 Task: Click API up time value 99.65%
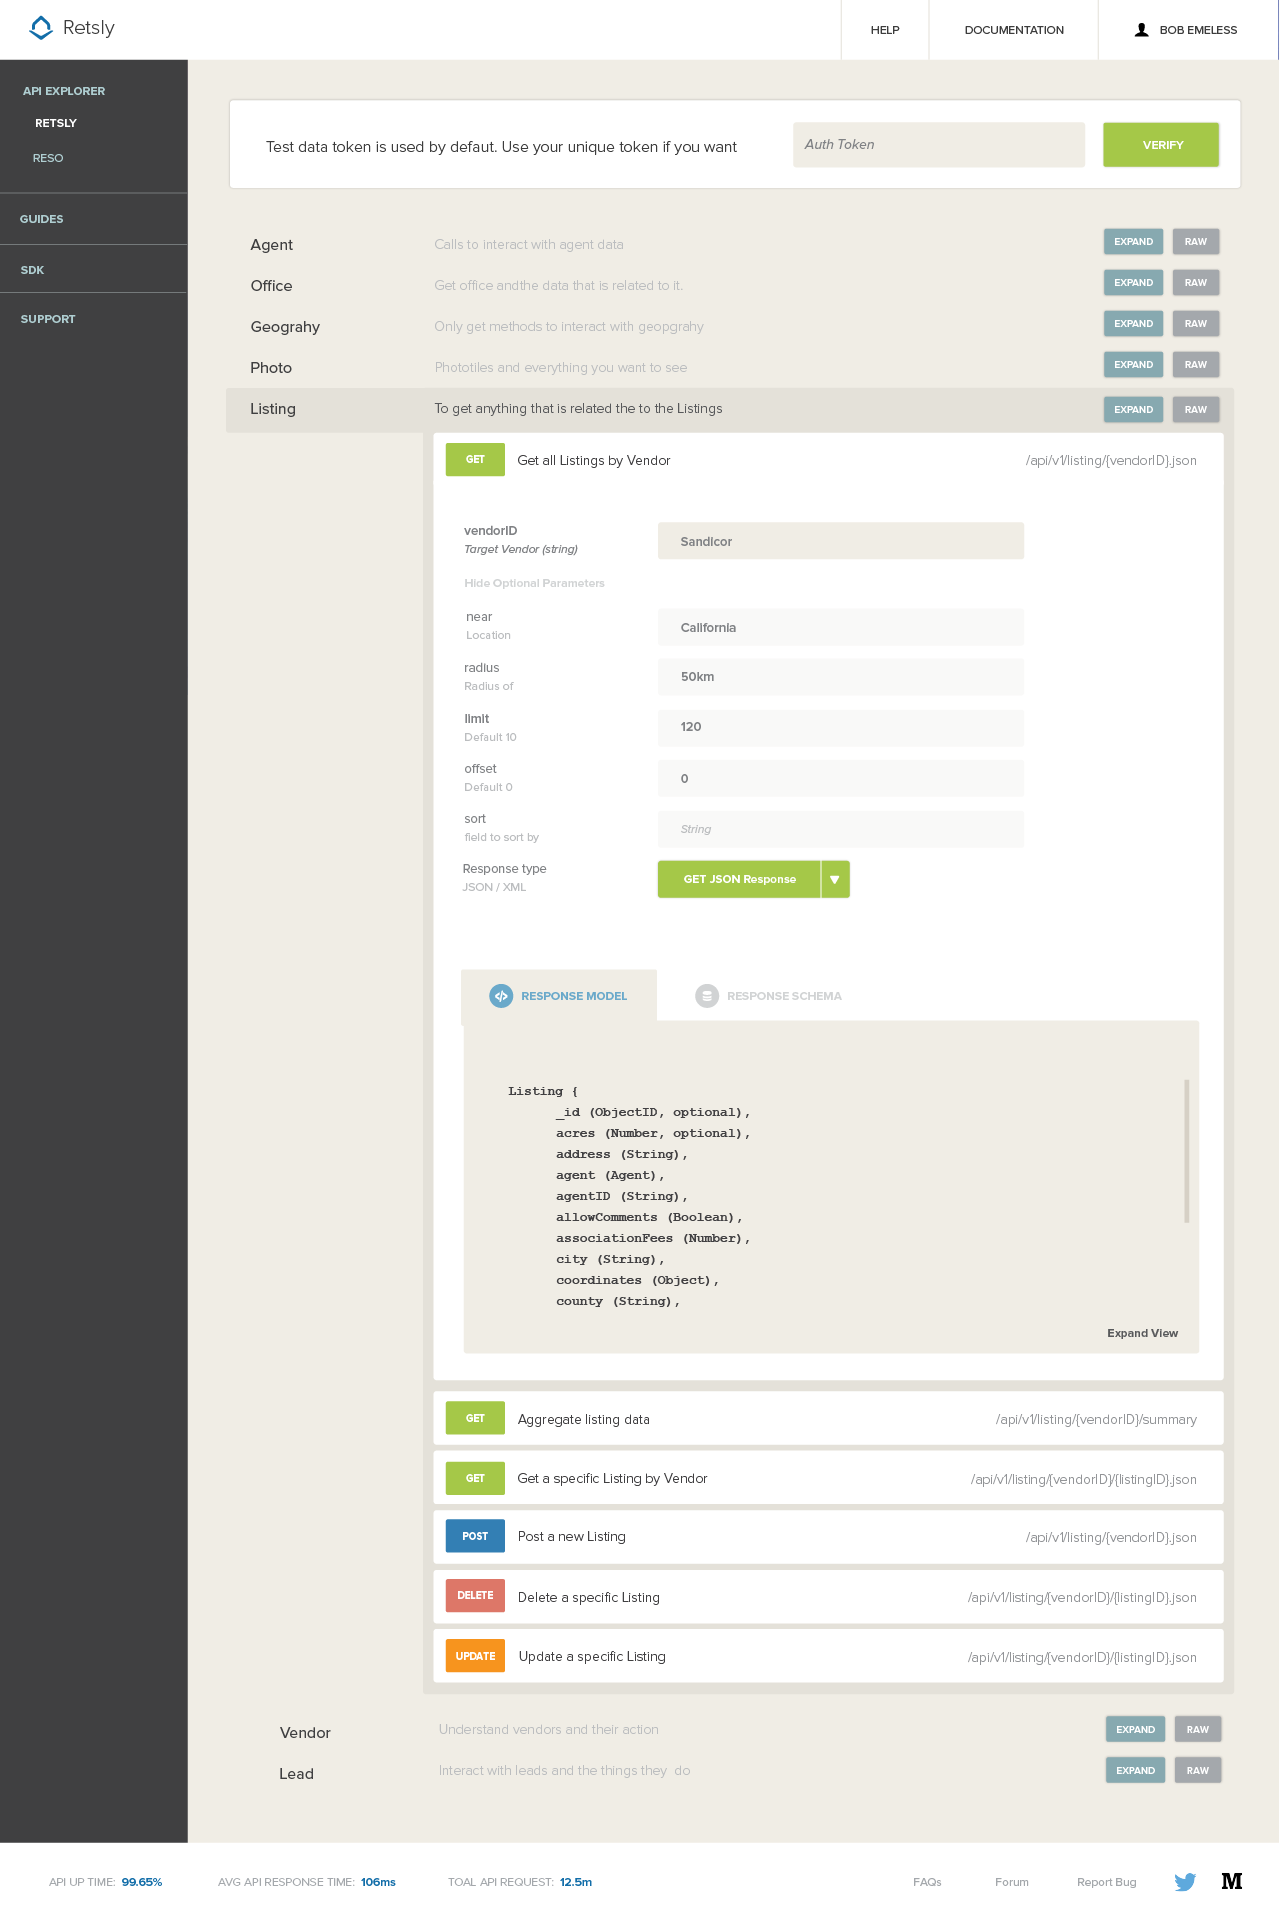pos(142,1882)
